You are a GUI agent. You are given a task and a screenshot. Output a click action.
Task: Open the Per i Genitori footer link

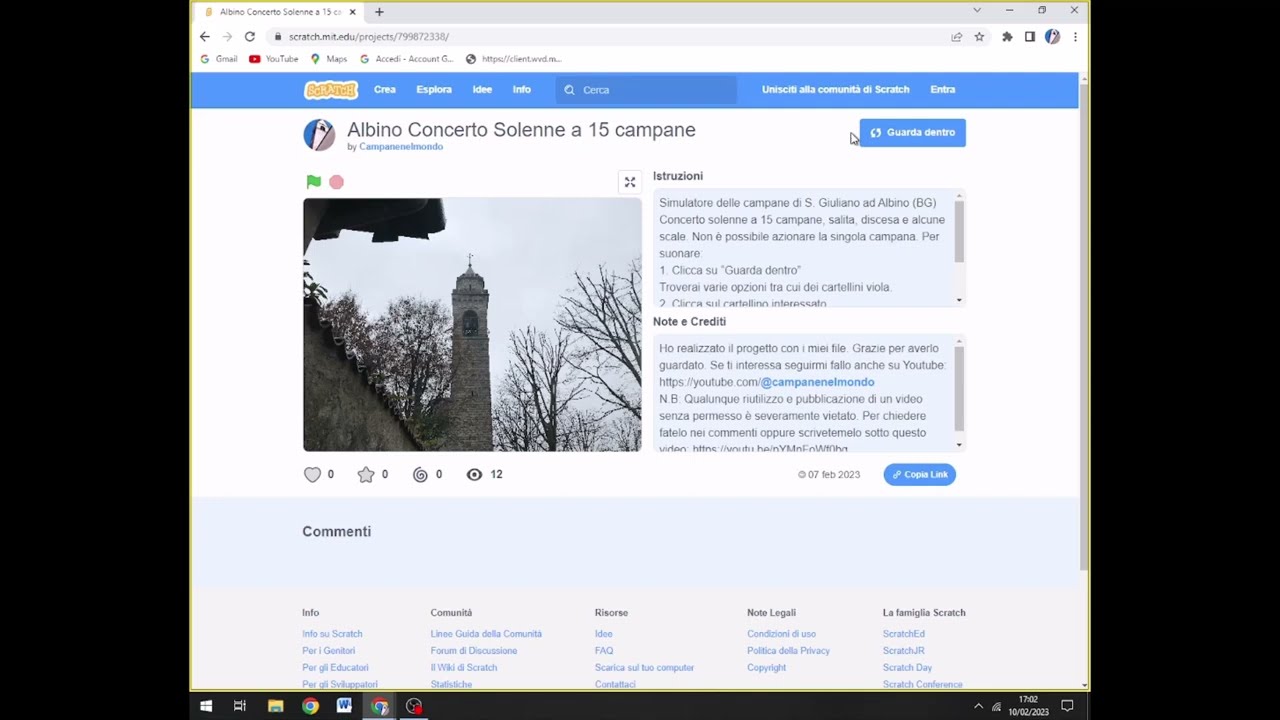point(328,651)
